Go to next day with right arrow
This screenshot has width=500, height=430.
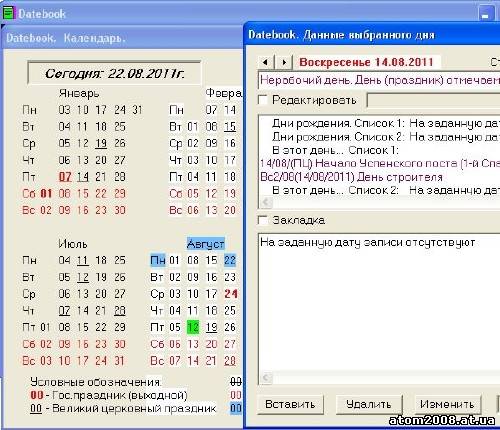point(284,62)
